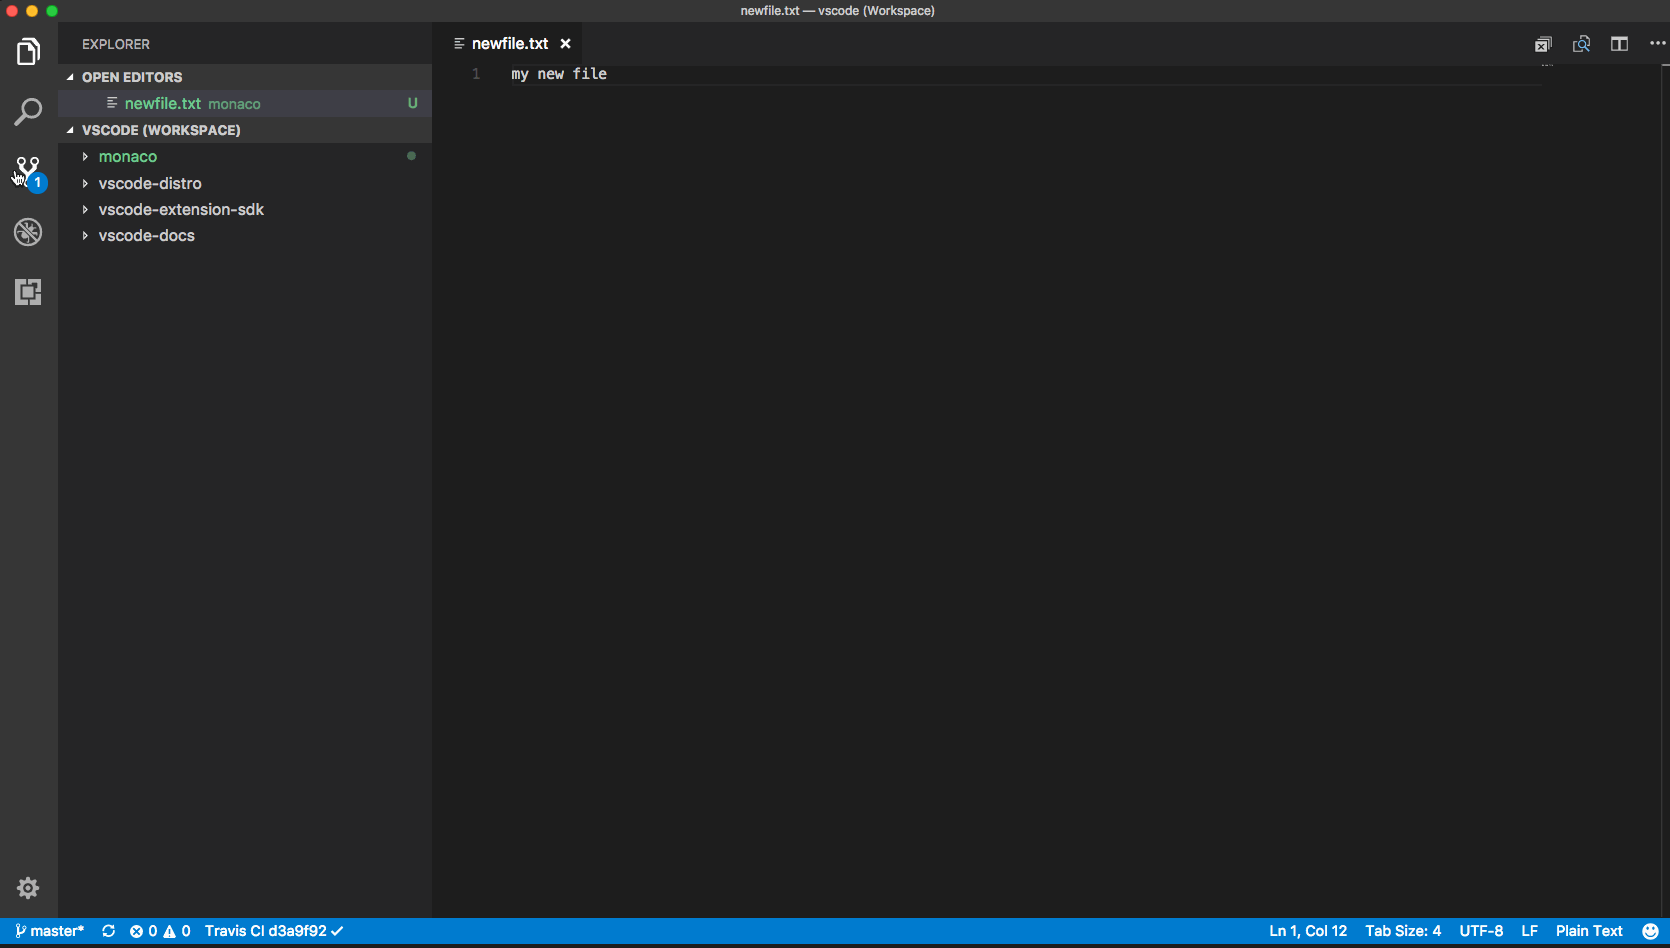Open the Debug view icon
Image resolution: width=1670 pixels, height=948 pixels.
pyautogui.click(x=28, y=232)
